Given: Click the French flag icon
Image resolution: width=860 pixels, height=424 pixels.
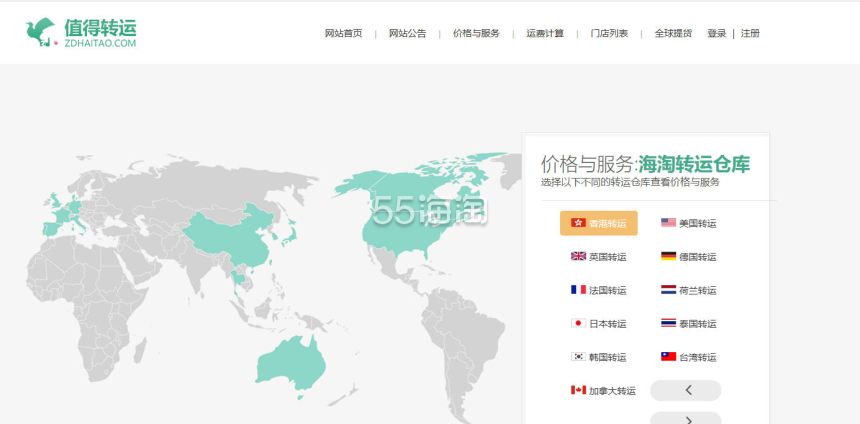Looking at the screenshot, I should click(578, 290).
